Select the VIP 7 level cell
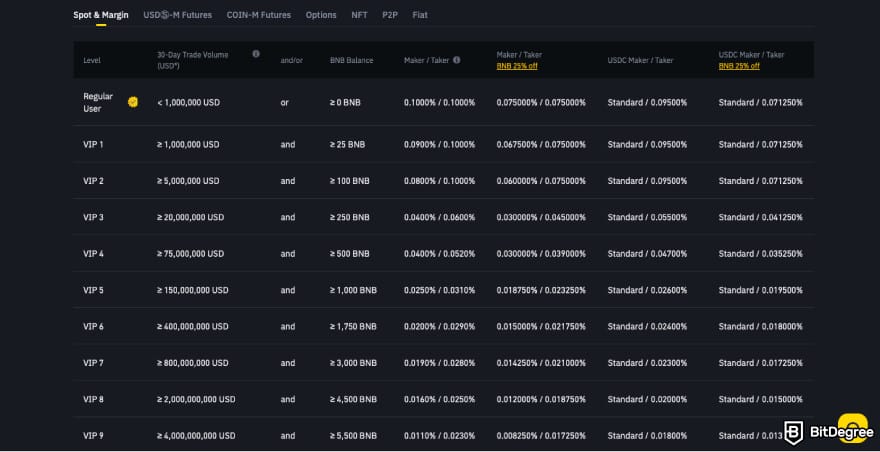Image resolution: width=880 pixels, height=452 pixels. tap(93, 363)
